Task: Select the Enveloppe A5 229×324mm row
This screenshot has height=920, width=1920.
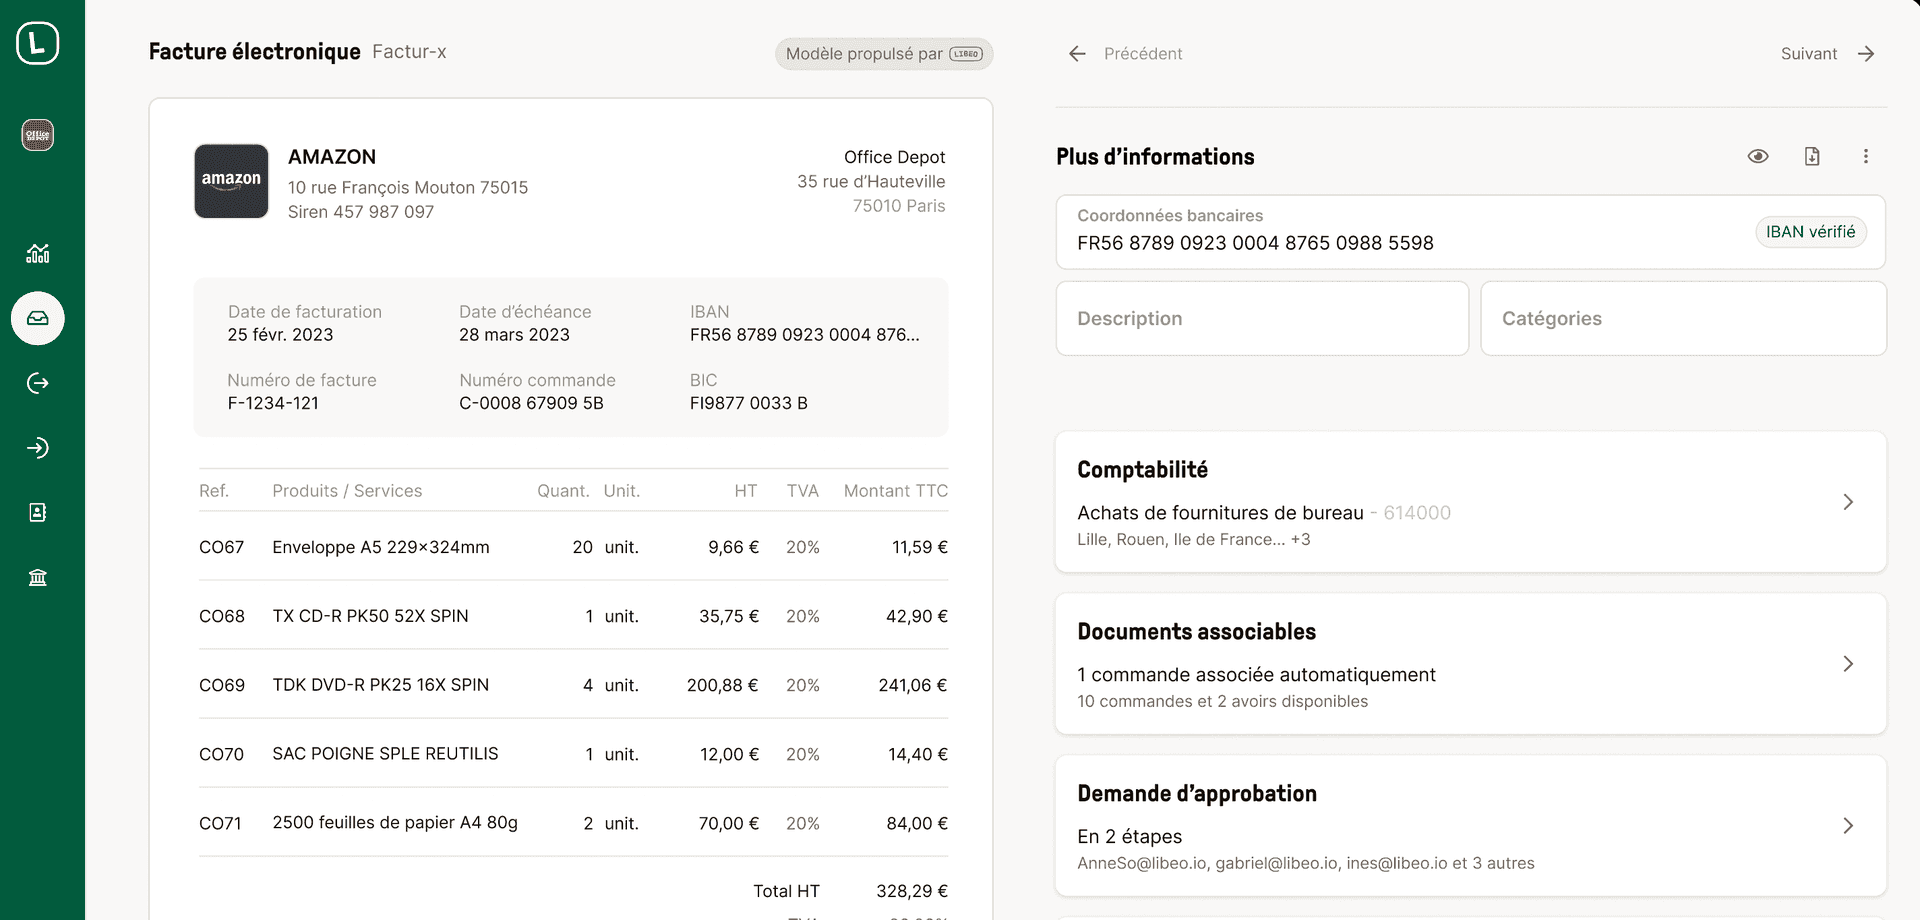Action: coord(573,547)
